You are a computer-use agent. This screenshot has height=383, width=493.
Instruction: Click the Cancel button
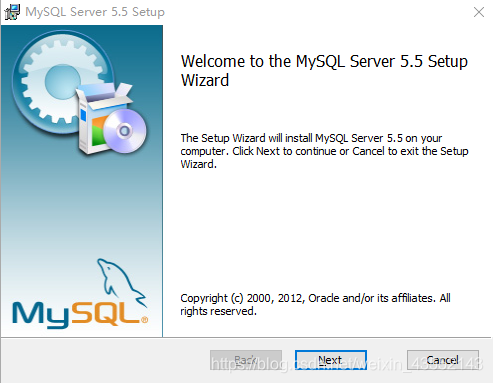tap(443, 360)
